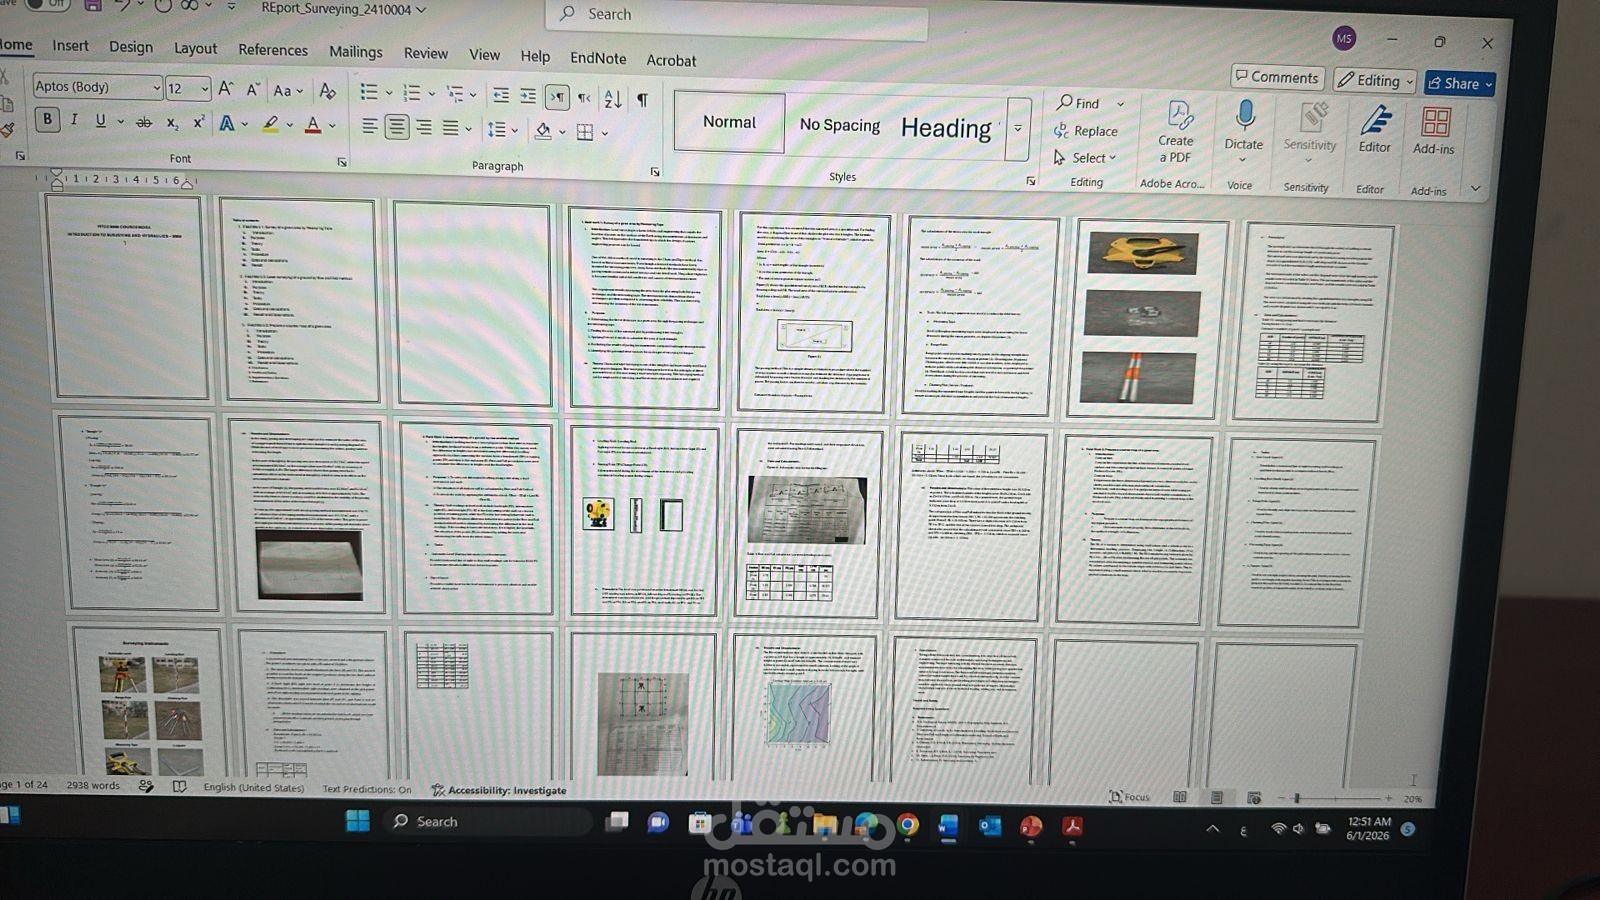Decrease font size with shrink icon
Viewport: 1600px width, 900px height.
click(253, 90)
